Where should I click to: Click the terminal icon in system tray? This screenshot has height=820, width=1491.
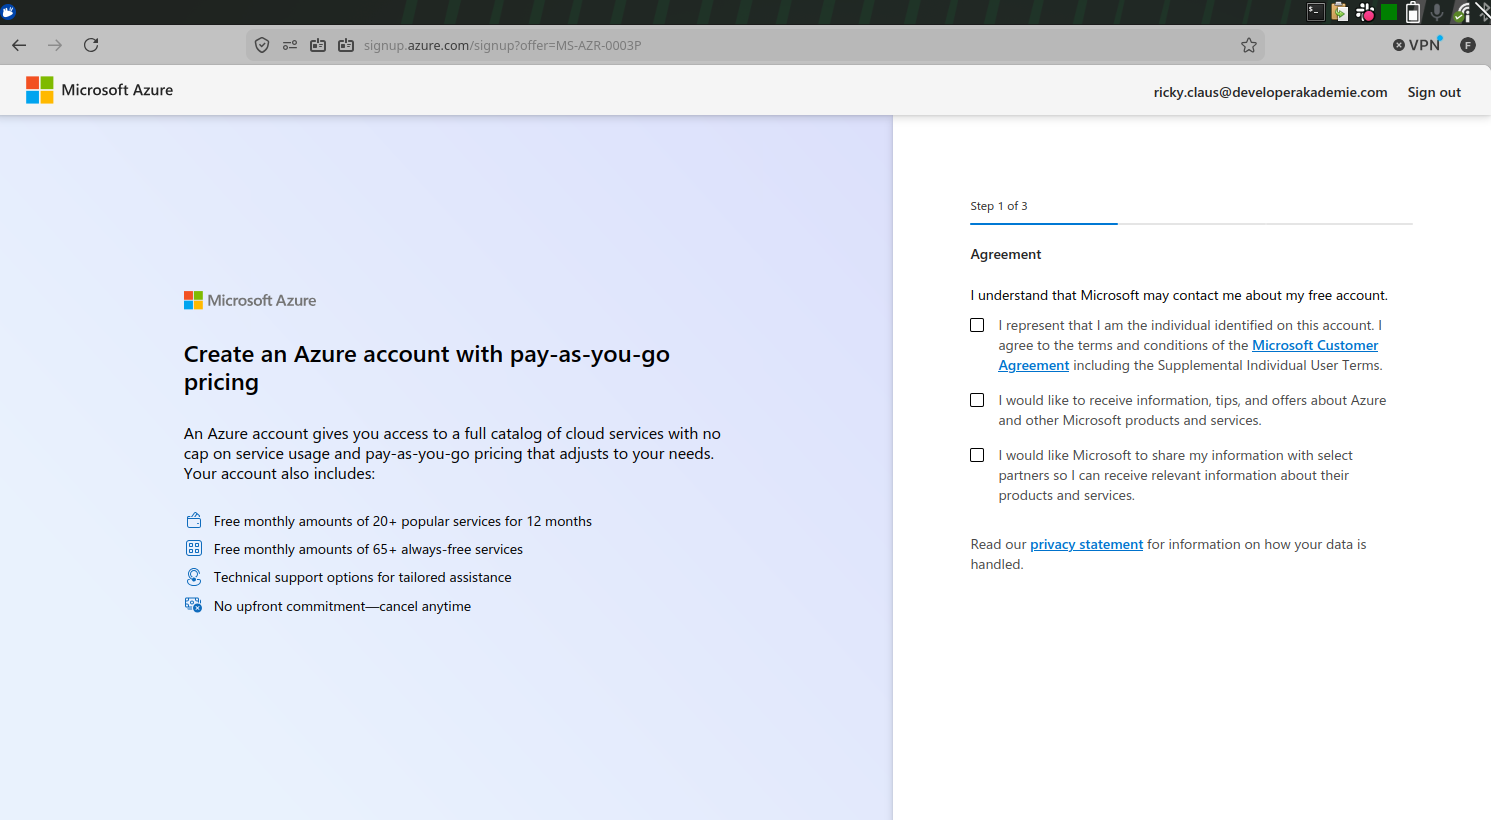1316,12
